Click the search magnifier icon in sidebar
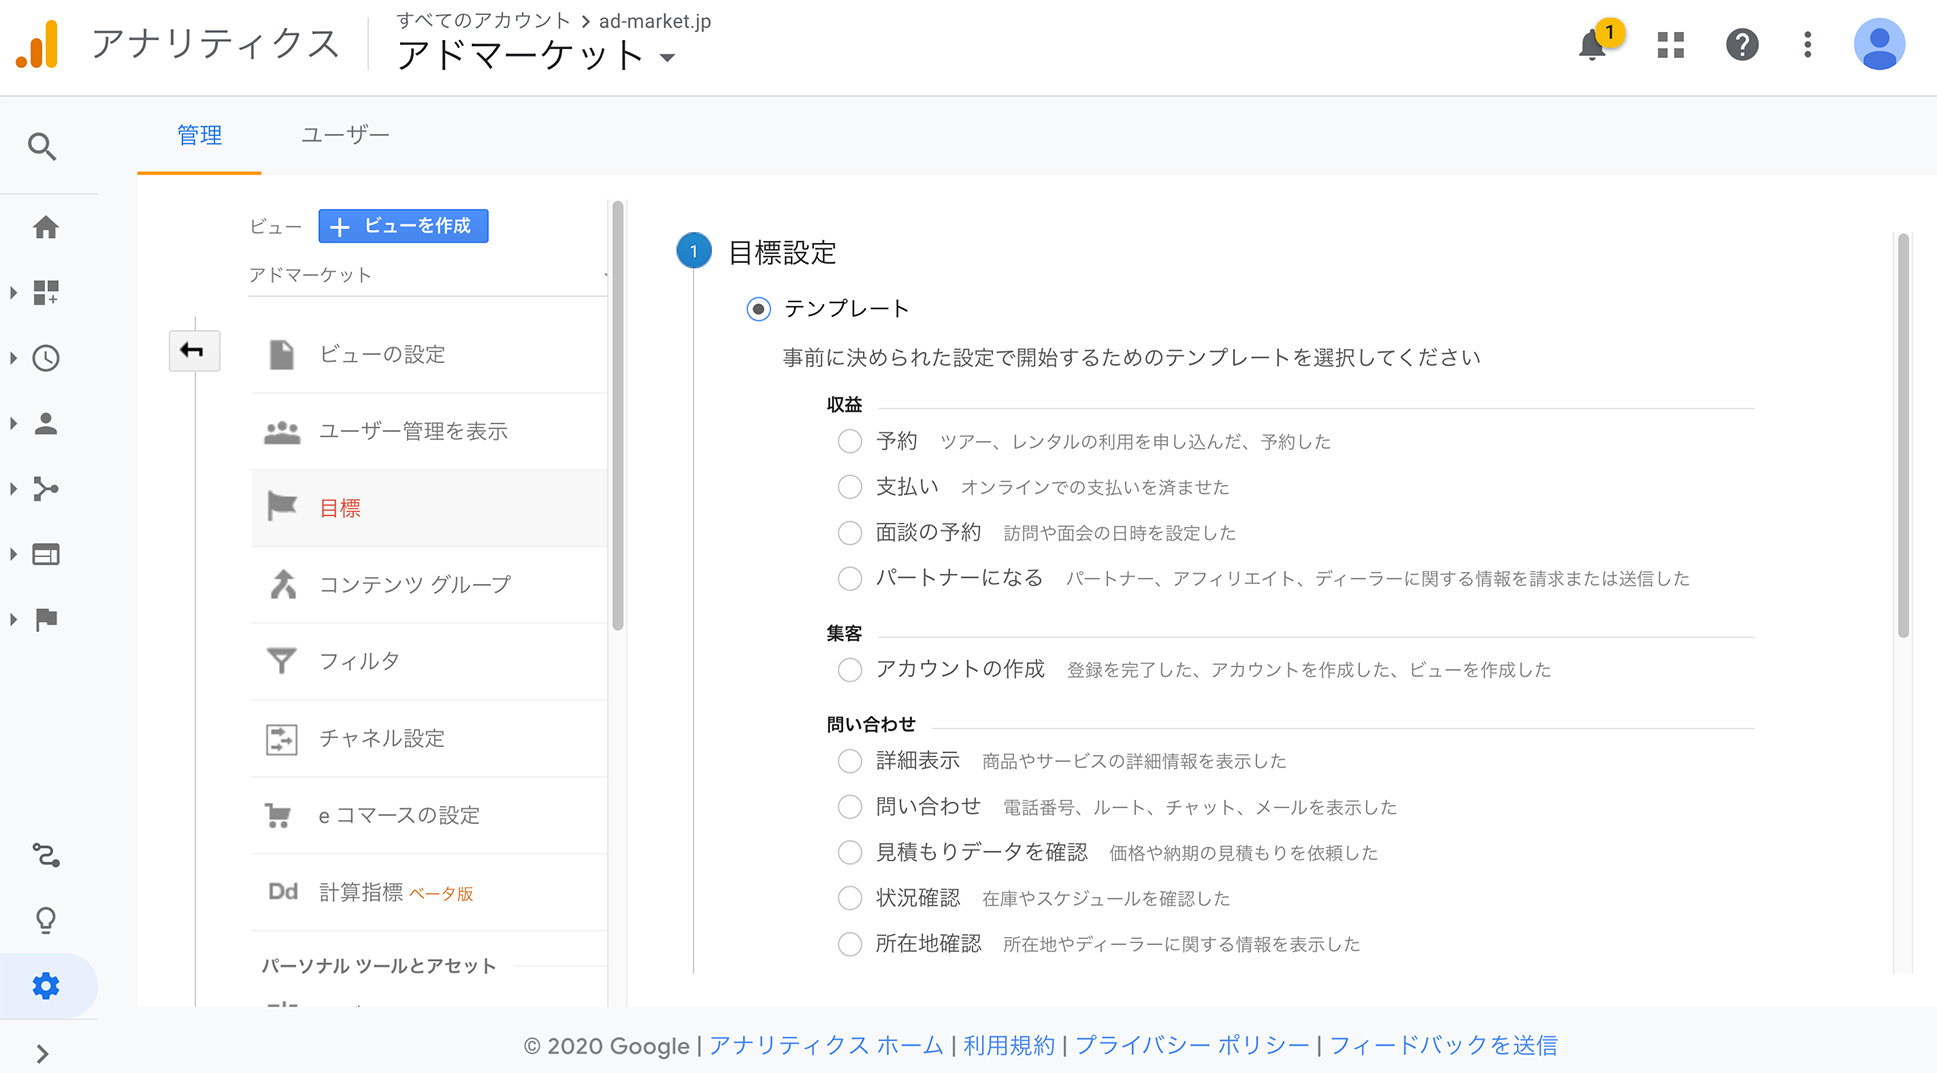This screenshot has height=1073, width=1937. point(42,147)
